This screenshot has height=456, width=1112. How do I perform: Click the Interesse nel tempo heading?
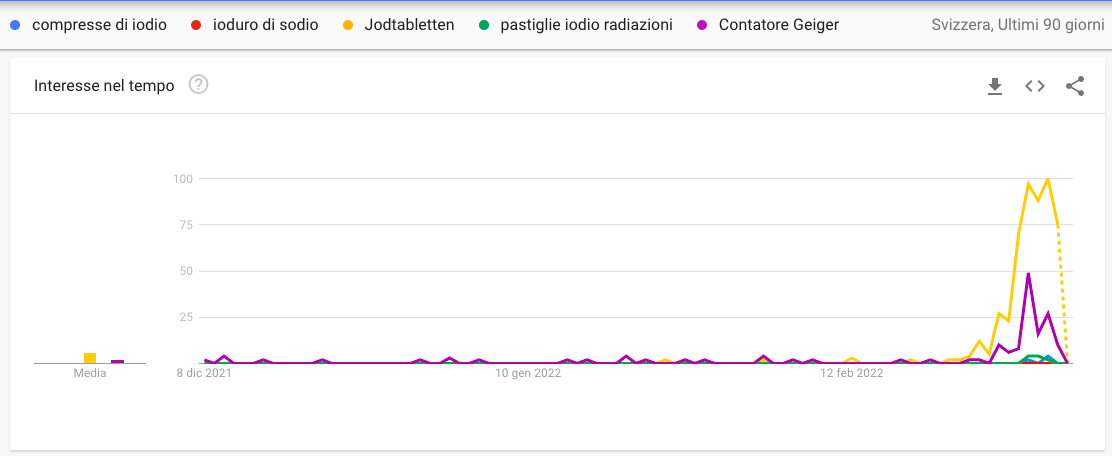(104, 86)
